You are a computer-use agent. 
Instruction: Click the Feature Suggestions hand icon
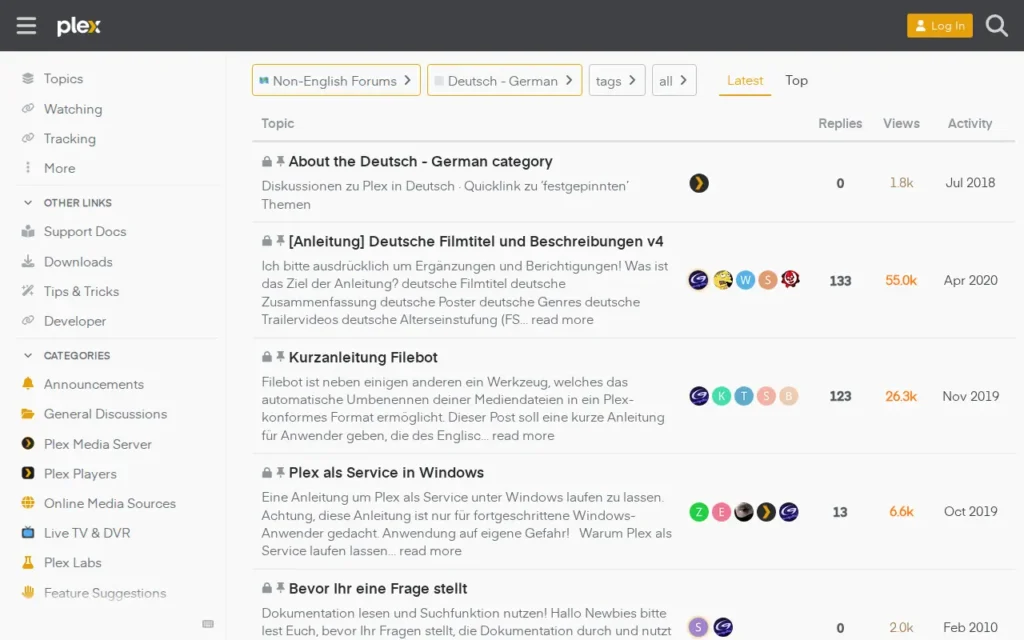[x=27, y=592]
